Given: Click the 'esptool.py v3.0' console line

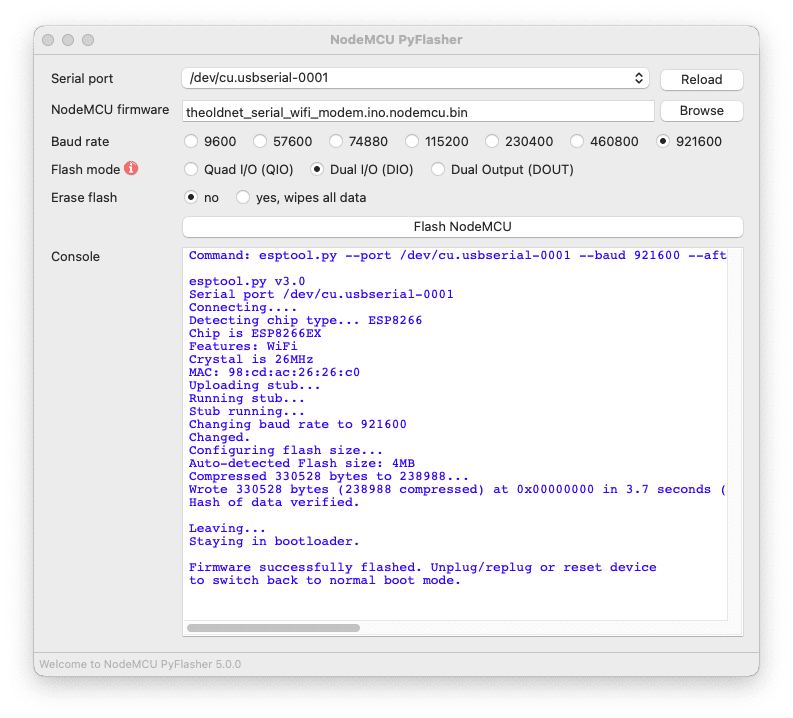Looking at the screenshot, I should (x=247, y=281).
